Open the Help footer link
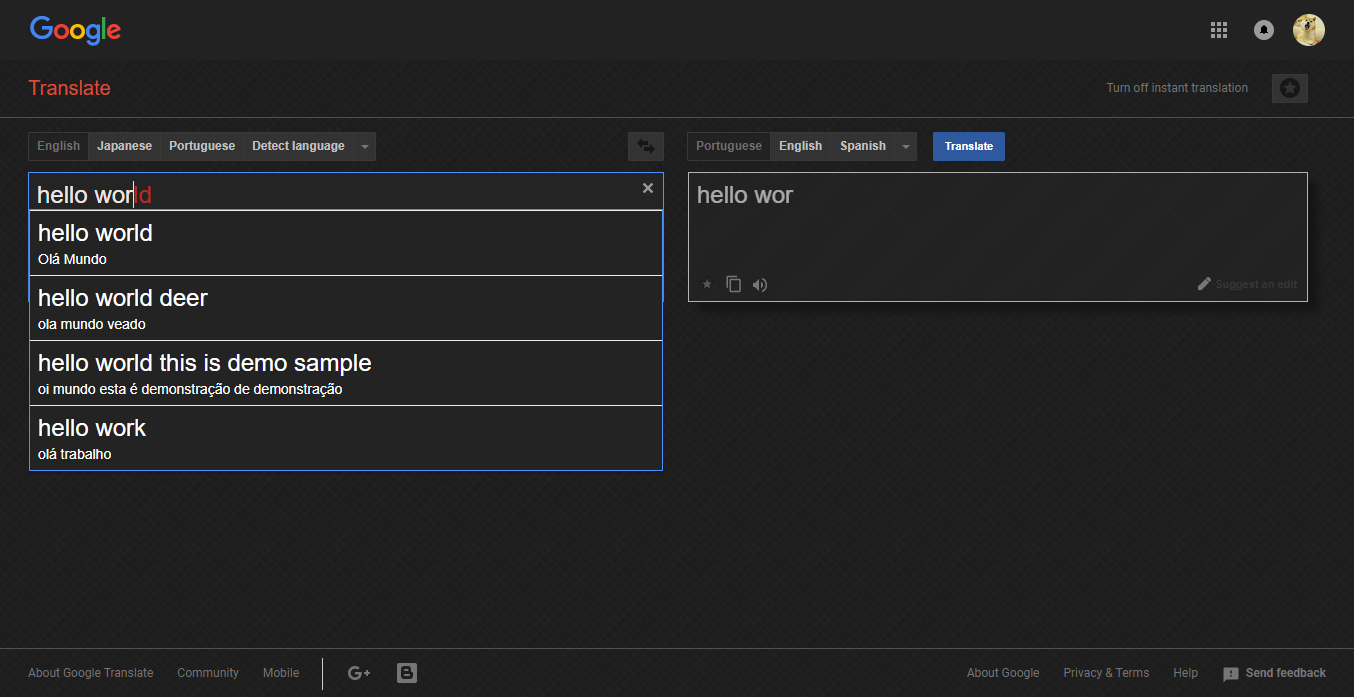Screen dimensions: 1354x697 coord(1185,673)
